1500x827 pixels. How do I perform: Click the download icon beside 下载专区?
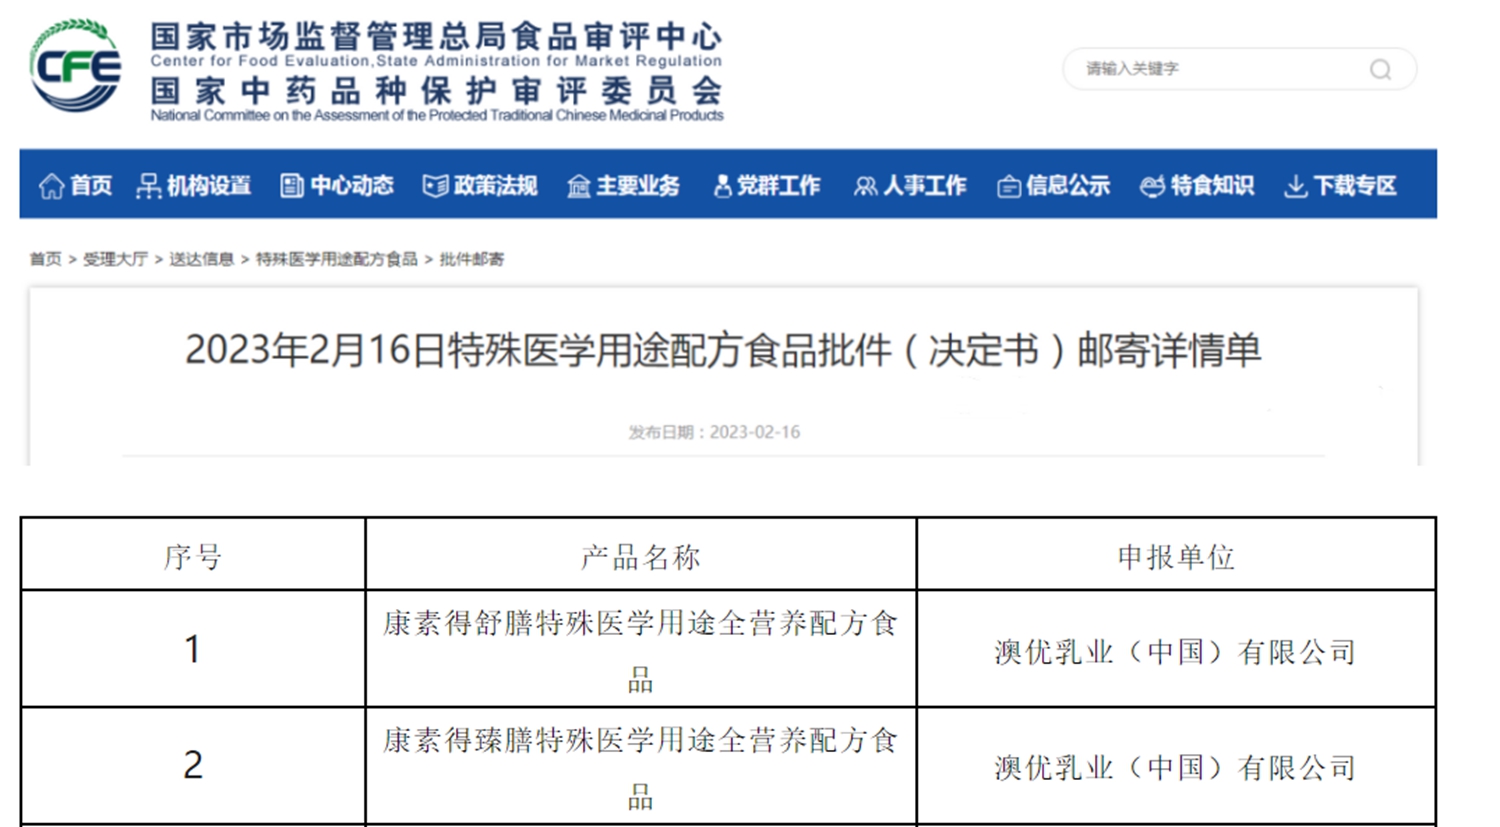coord(1295,186)
